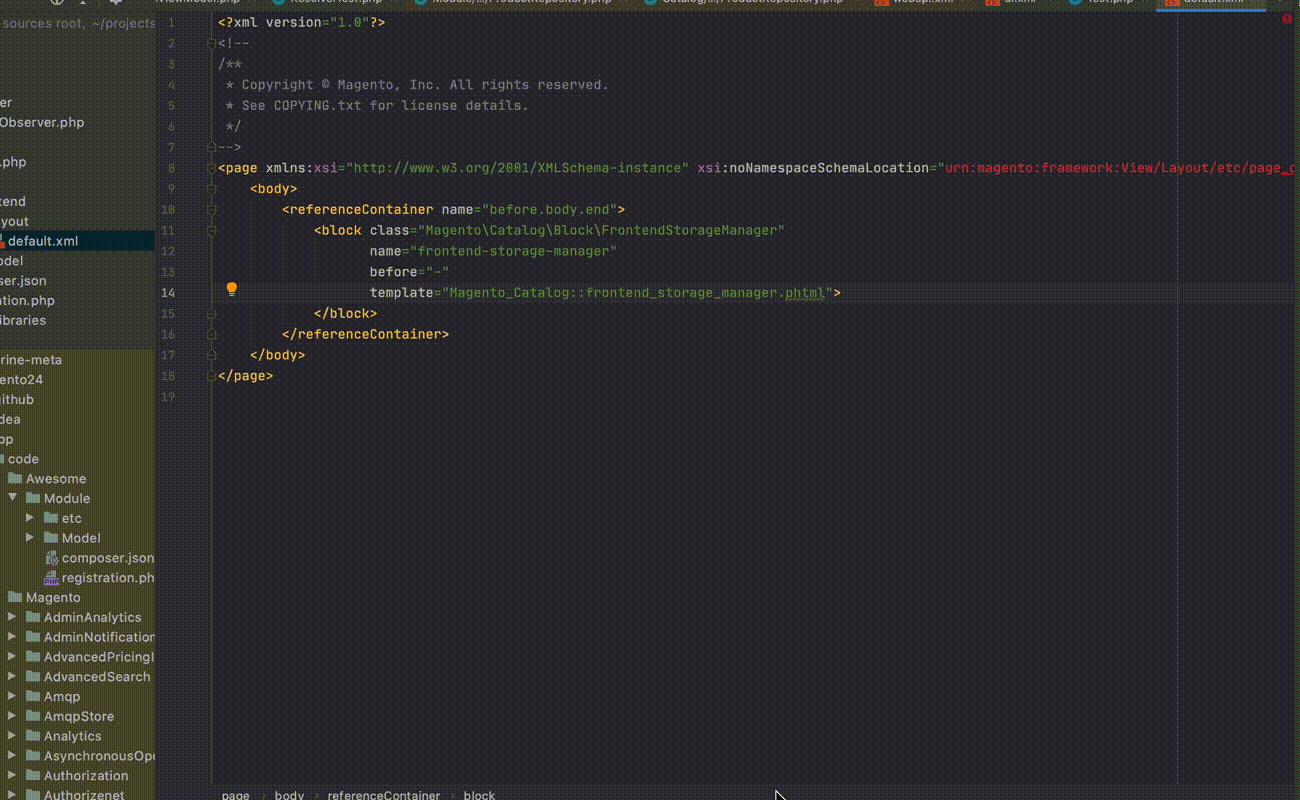Click the Awesome folder icon
Image resolution: width=1300 pixels, height=800 pixels.
pos(15,479)
